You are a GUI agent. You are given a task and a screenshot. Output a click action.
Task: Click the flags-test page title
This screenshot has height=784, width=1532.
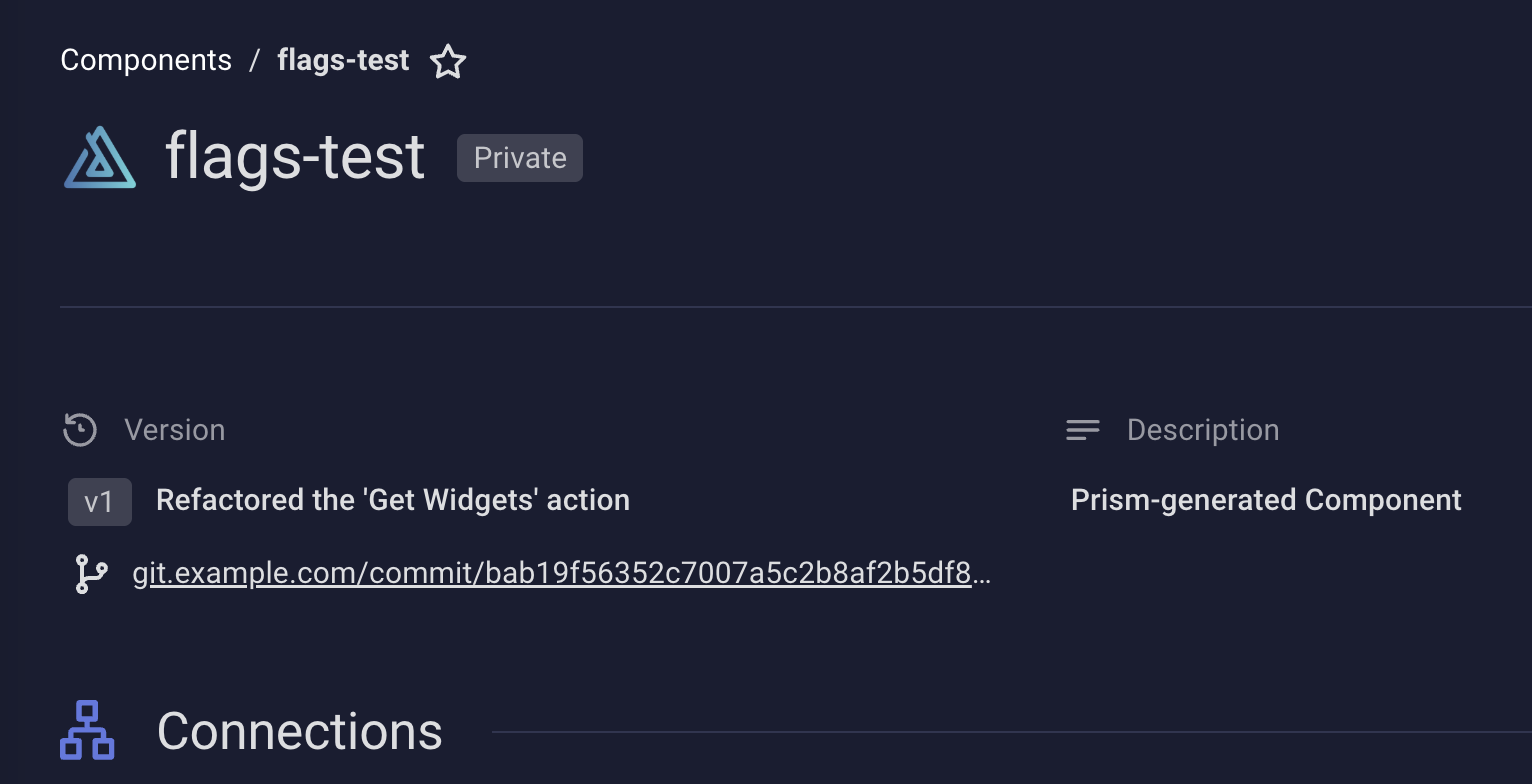point(294,156)
